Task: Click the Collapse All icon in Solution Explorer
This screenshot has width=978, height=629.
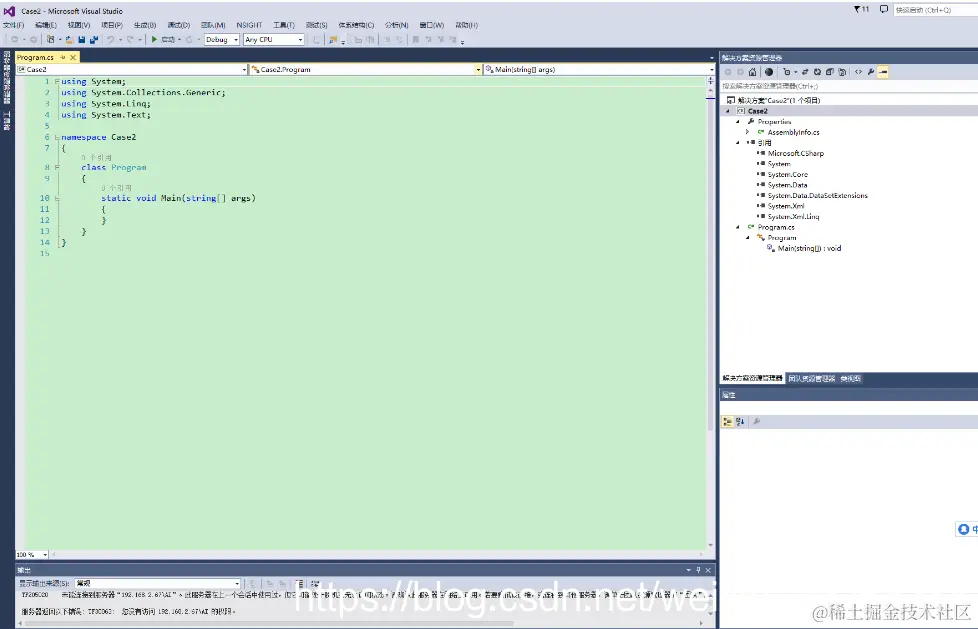Action: click(830, 72)
